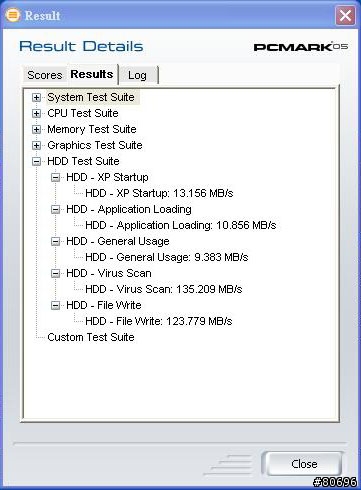Click the Close button
Image resolution: width=361 pixels, height=490 pixels.
[304, 464]
